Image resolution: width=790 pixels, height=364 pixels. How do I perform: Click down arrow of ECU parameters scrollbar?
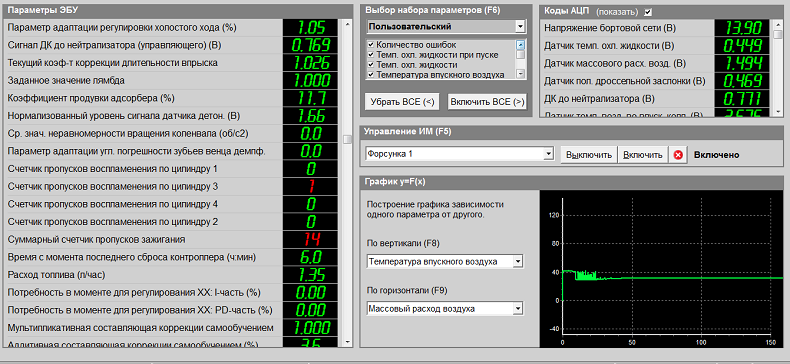tap(347, 342)
